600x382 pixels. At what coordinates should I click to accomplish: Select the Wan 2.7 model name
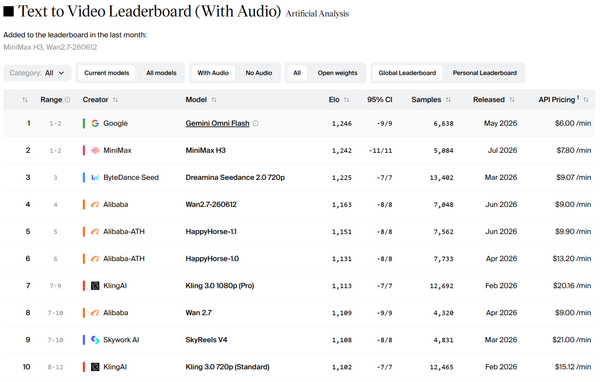(199, 313)
